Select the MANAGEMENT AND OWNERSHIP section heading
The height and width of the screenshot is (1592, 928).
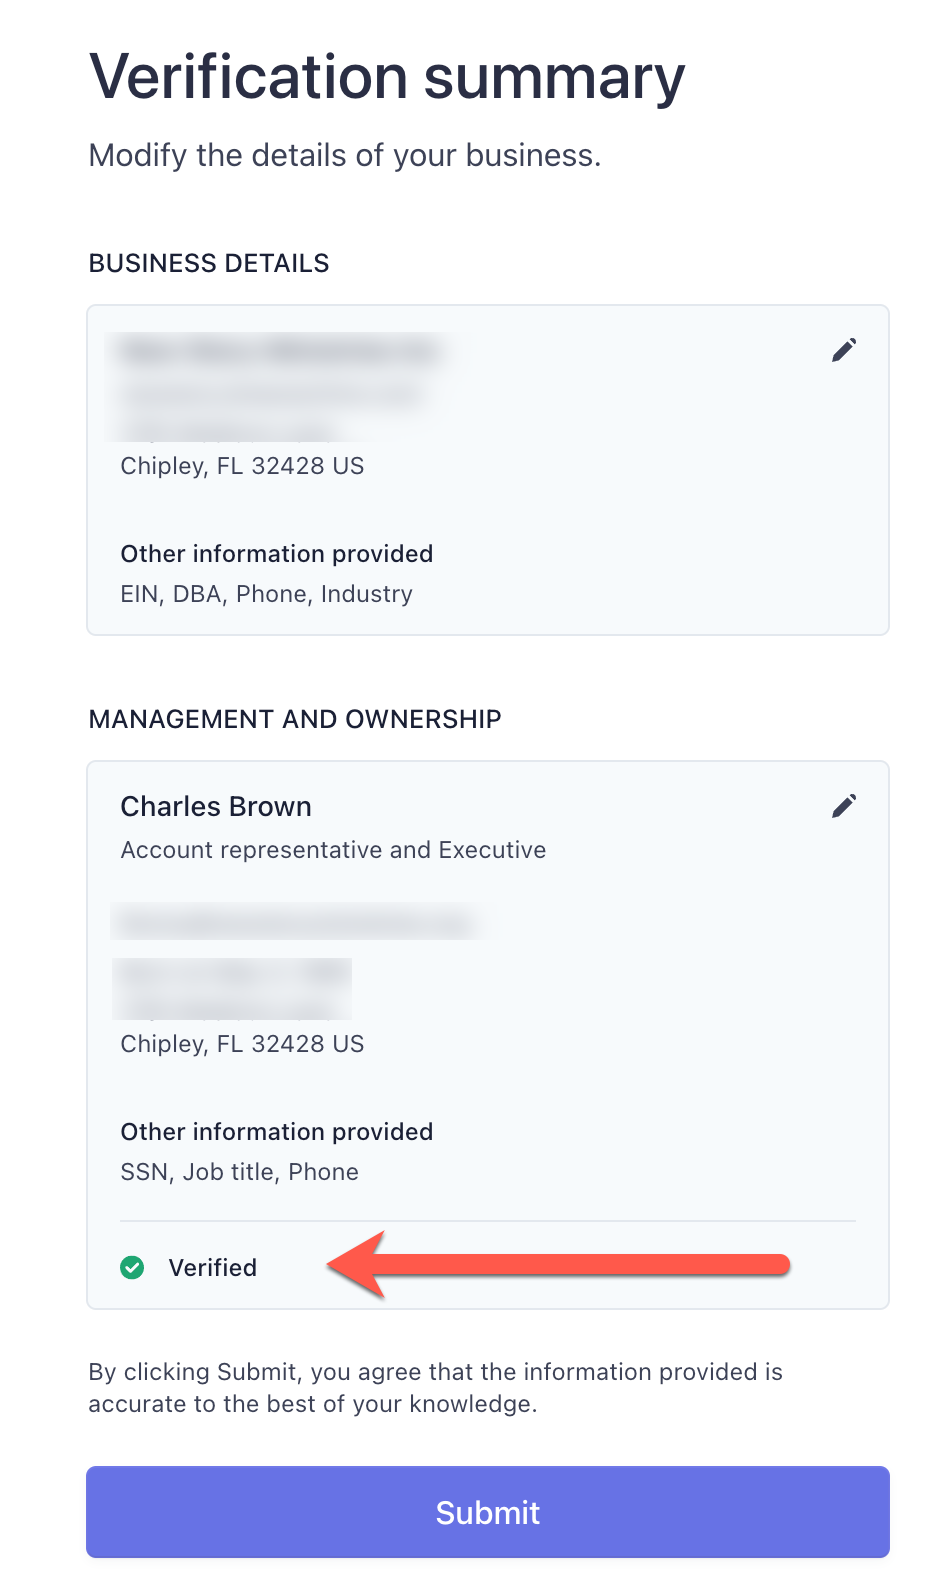(x=295, y=719)
